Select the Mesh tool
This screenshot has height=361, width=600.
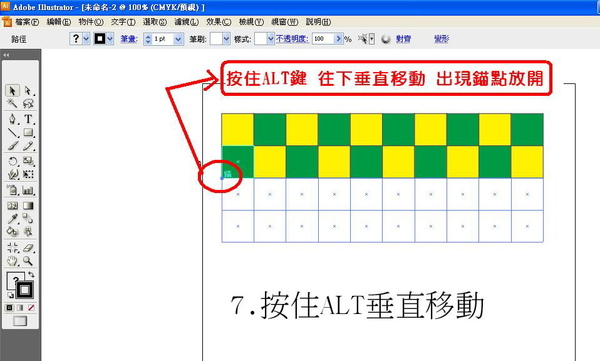(x=12, y=206)
